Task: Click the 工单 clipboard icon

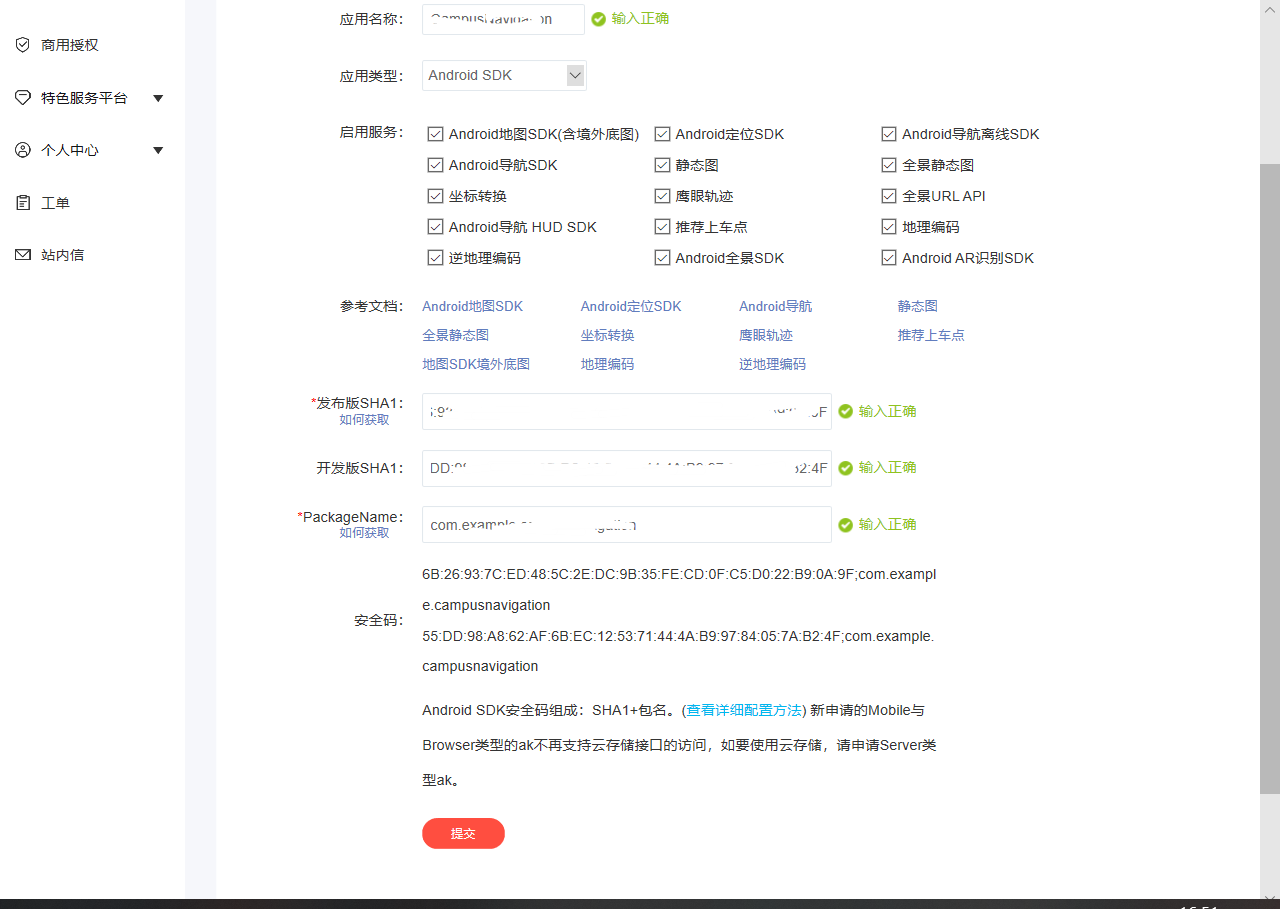Action: click(x=22, y=202)
